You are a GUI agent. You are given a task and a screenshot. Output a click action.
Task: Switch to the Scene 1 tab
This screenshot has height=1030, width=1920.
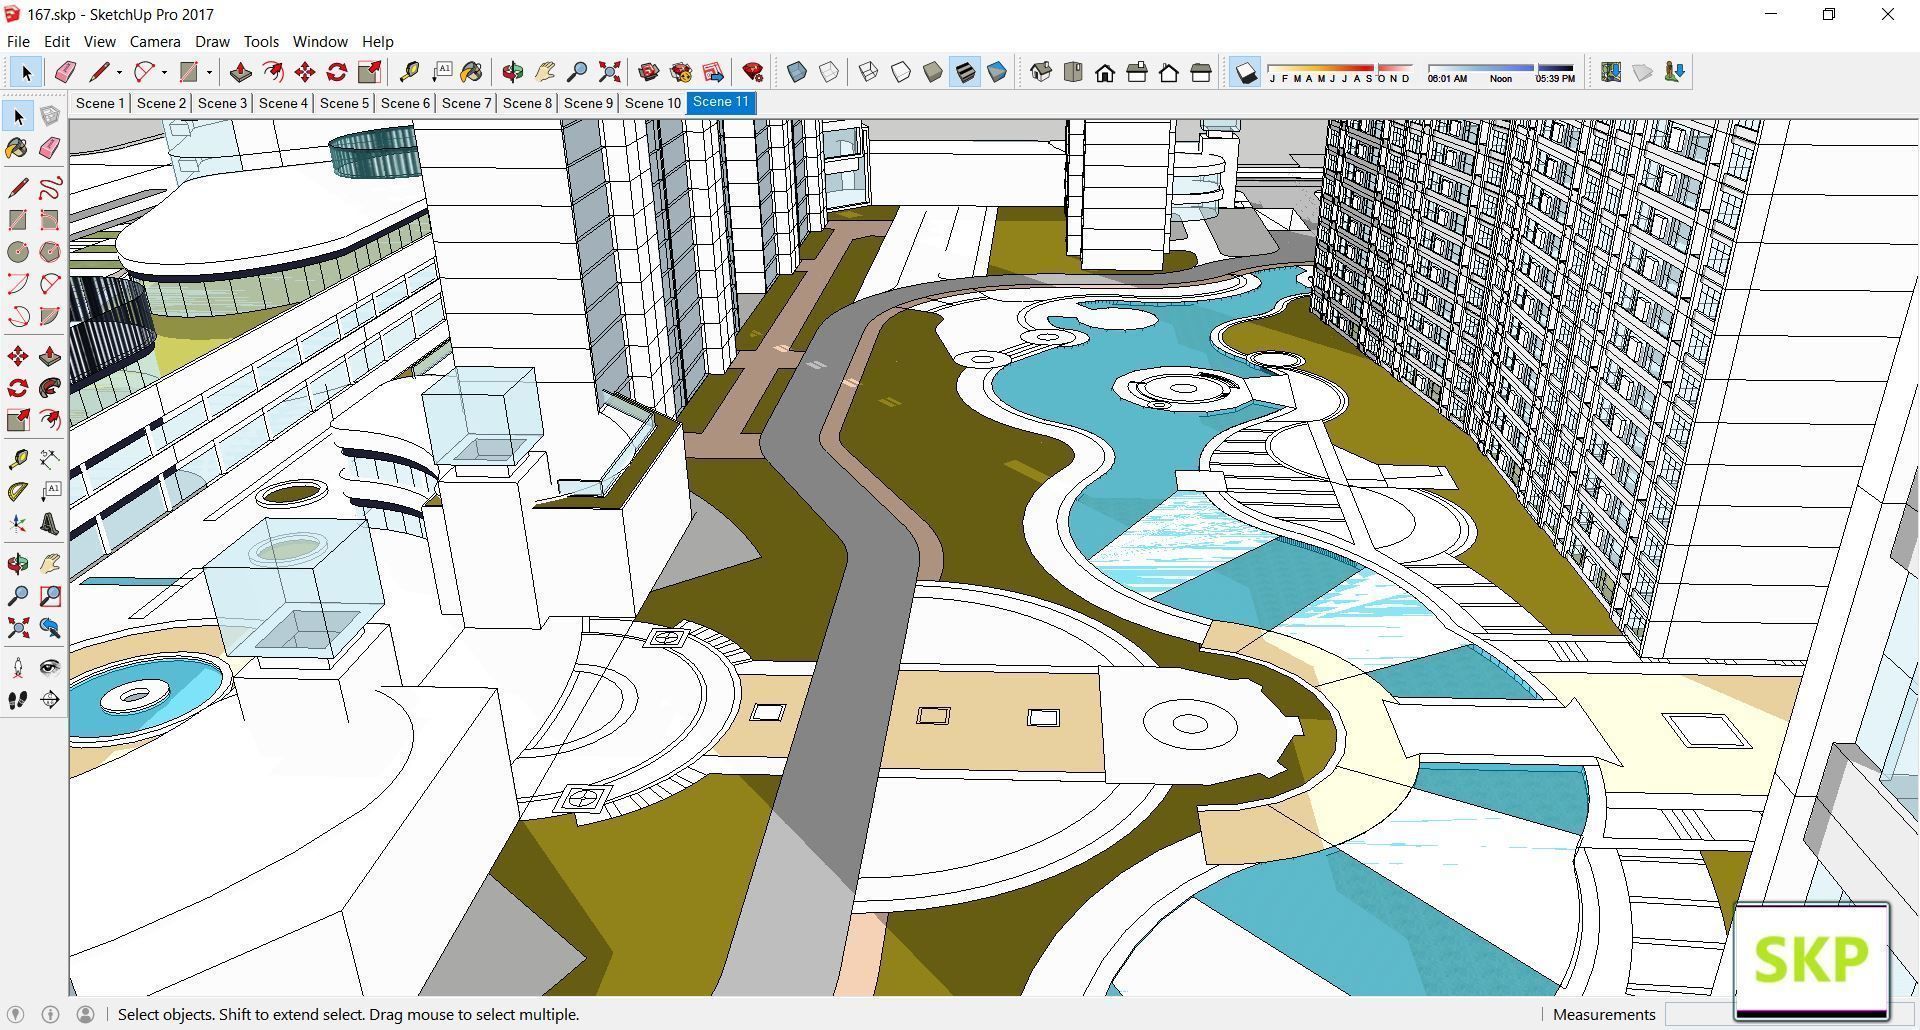coord(100,103)
